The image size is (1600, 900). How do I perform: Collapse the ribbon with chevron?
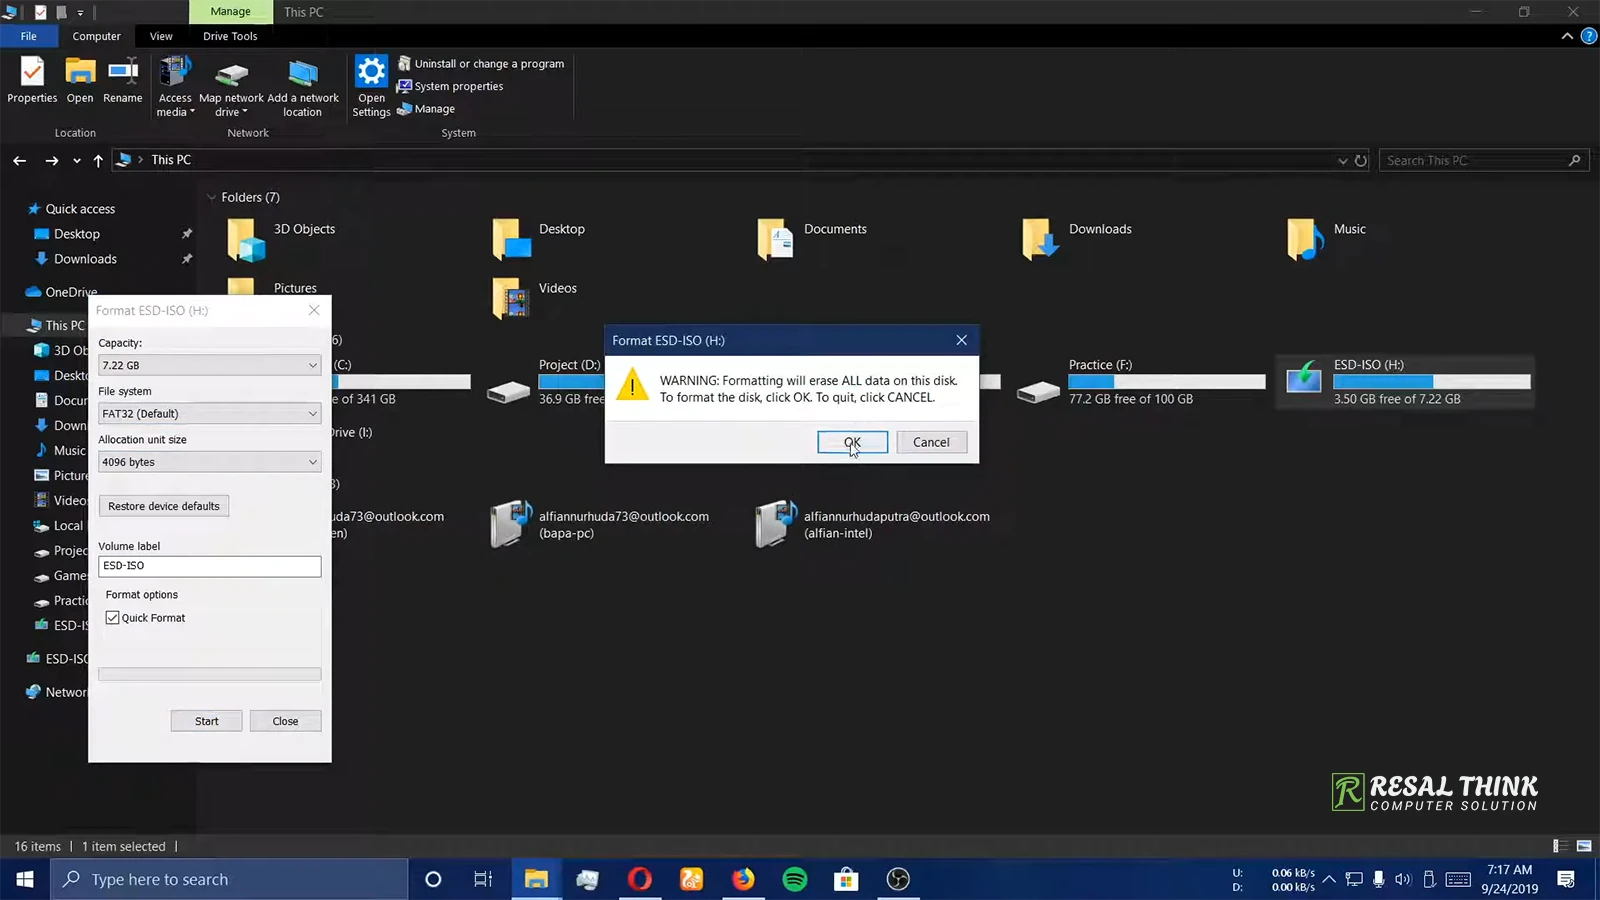point(1567,36)
